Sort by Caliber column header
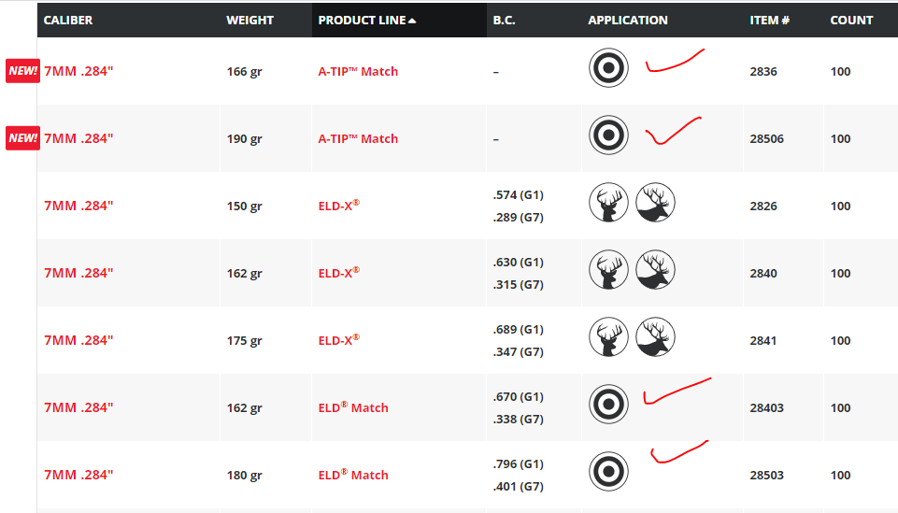The image size is (898, 513). pyautogui.click(x=68, y=20)
